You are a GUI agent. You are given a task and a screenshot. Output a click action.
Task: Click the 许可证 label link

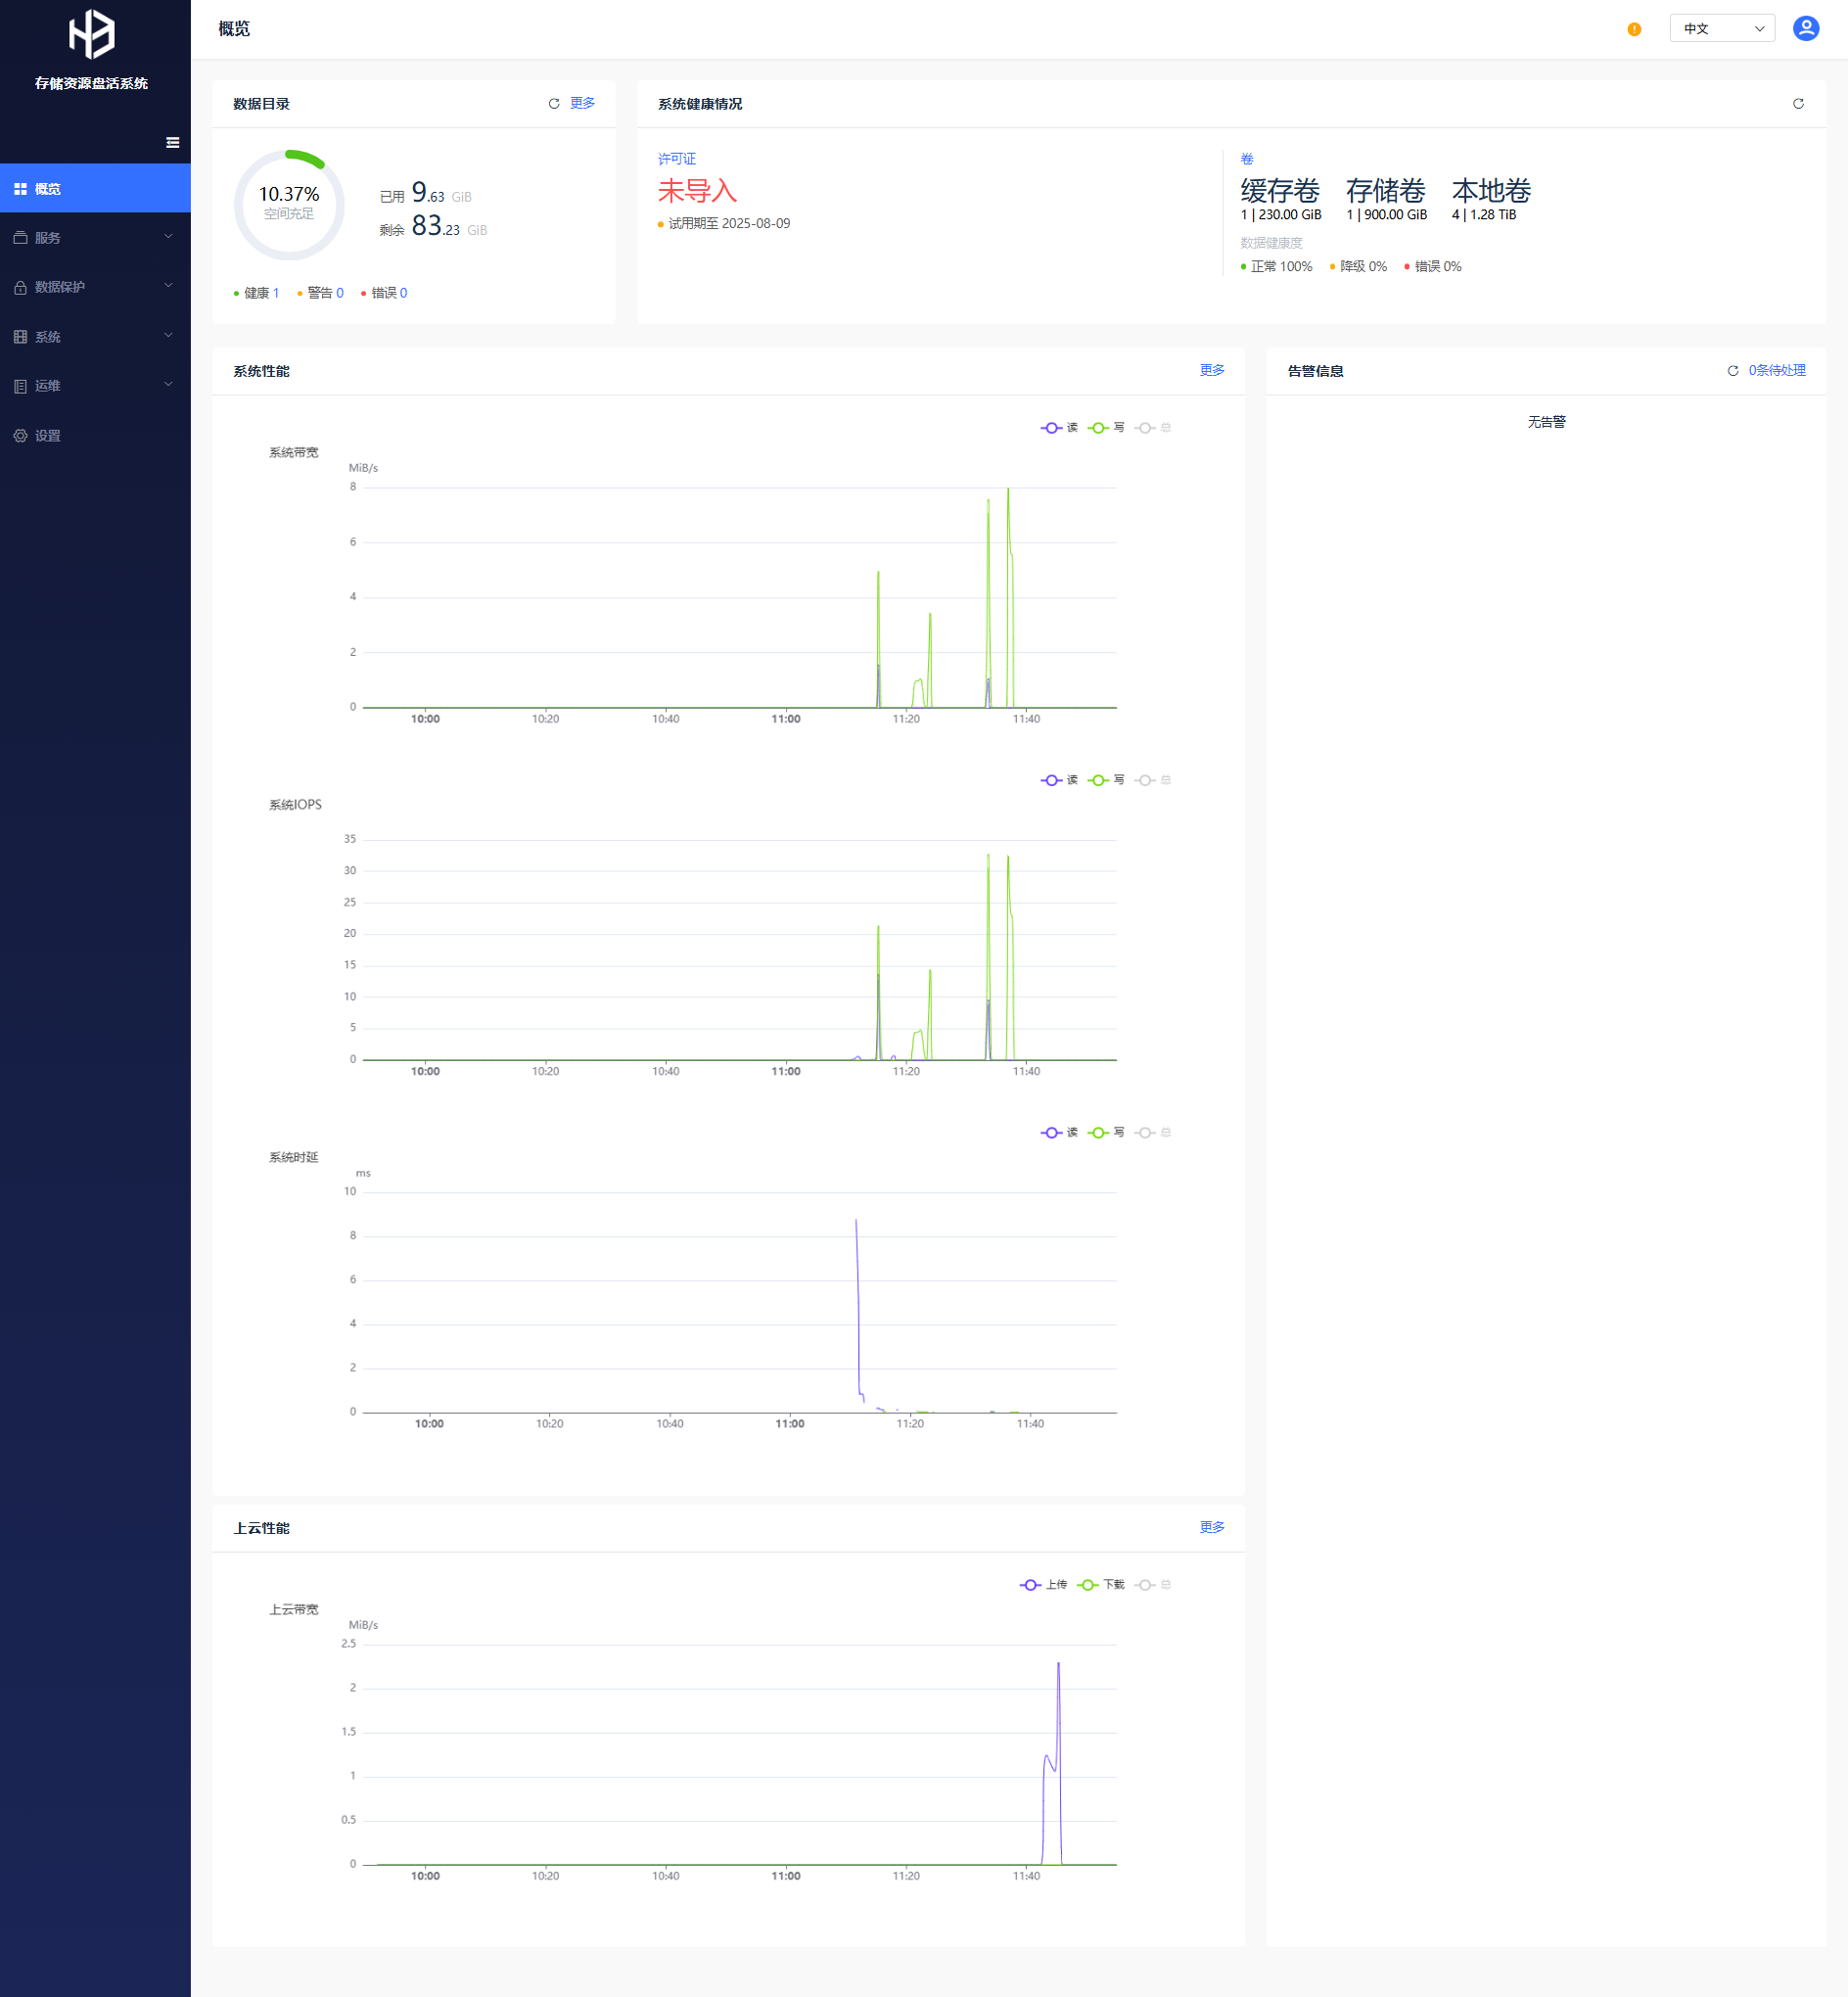[677, 159]
